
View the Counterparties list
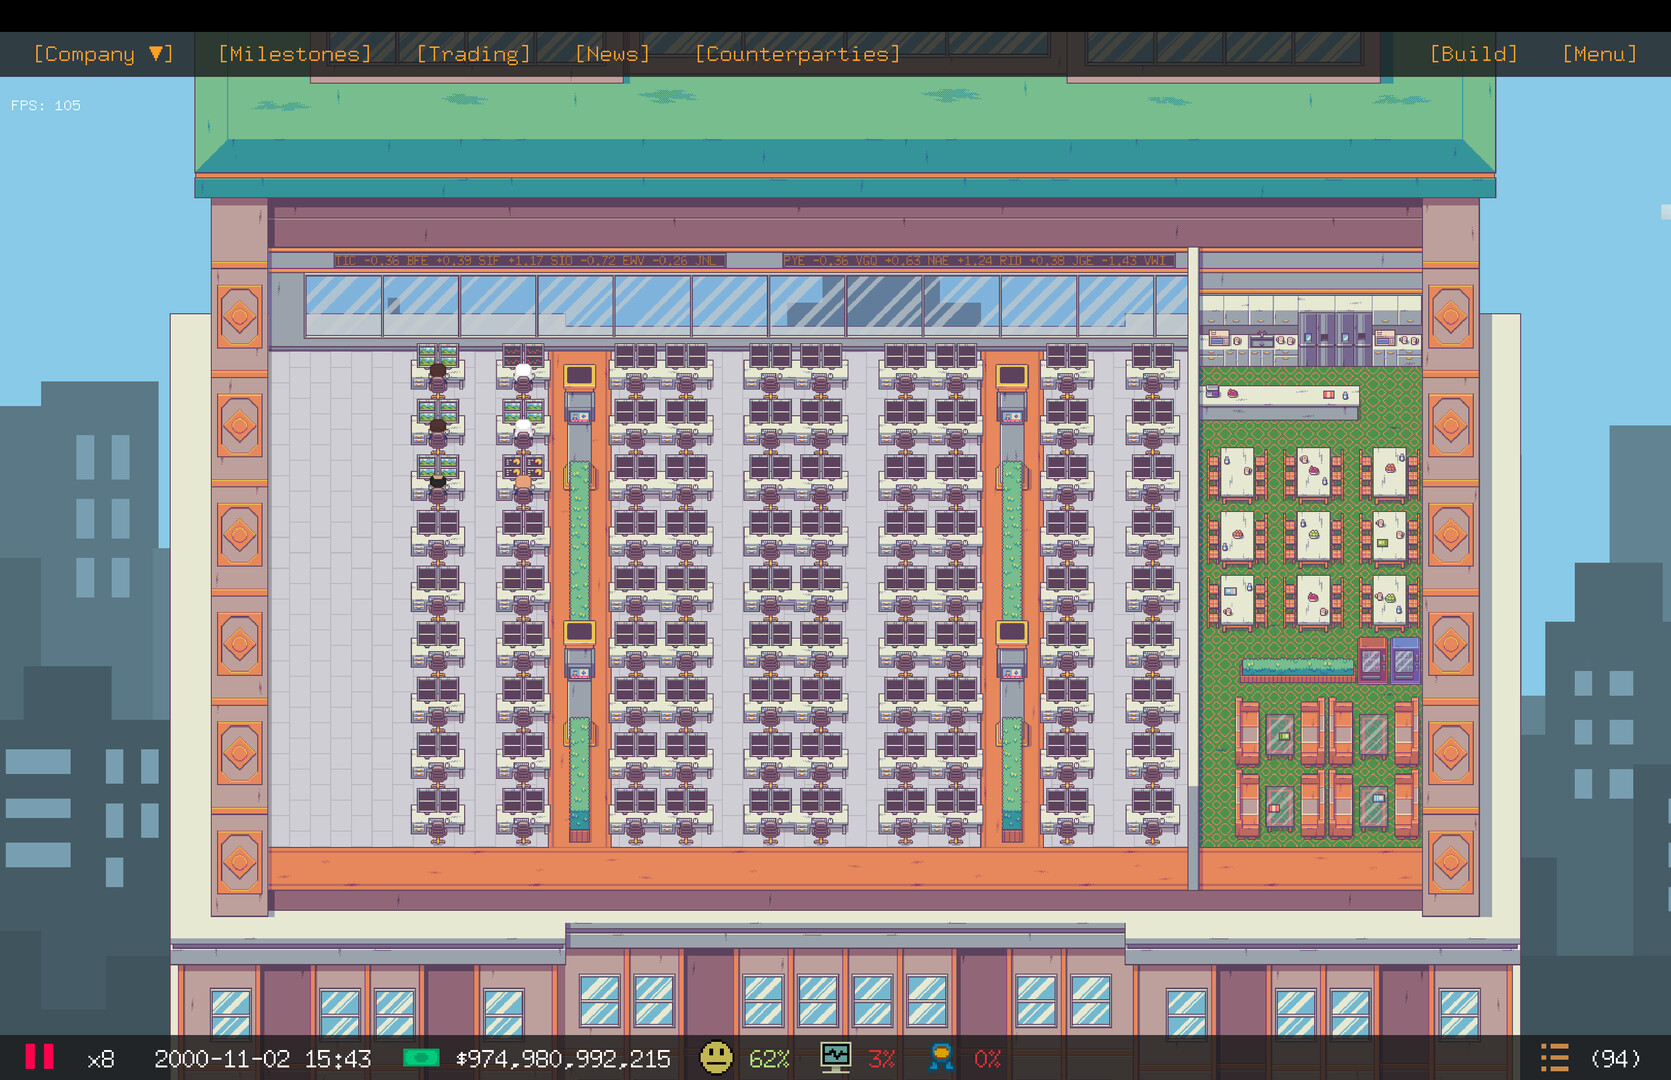click(797, 53)
